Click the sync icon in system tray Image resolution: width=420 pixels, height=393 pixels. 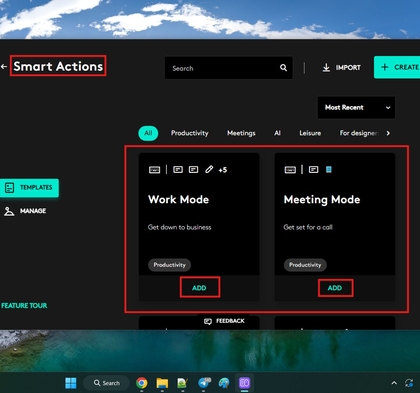pos(409,383)
